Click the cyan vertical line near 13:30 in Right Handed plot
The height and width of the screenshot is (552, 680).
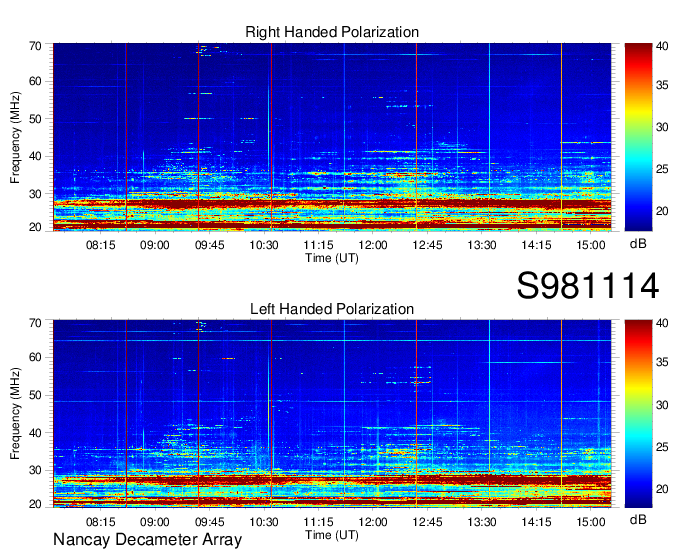[x=489, y=137]
